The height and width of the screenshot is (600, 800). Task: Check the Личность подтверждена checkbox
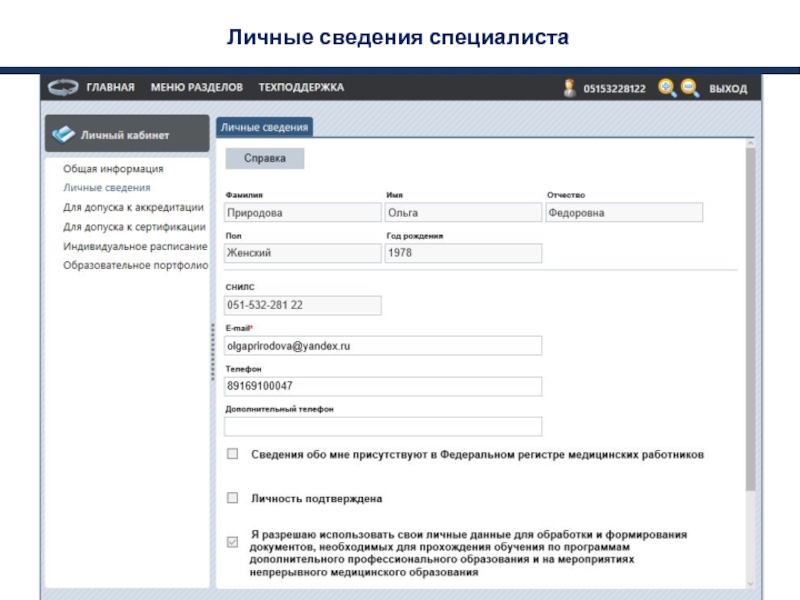coord(232,498)
